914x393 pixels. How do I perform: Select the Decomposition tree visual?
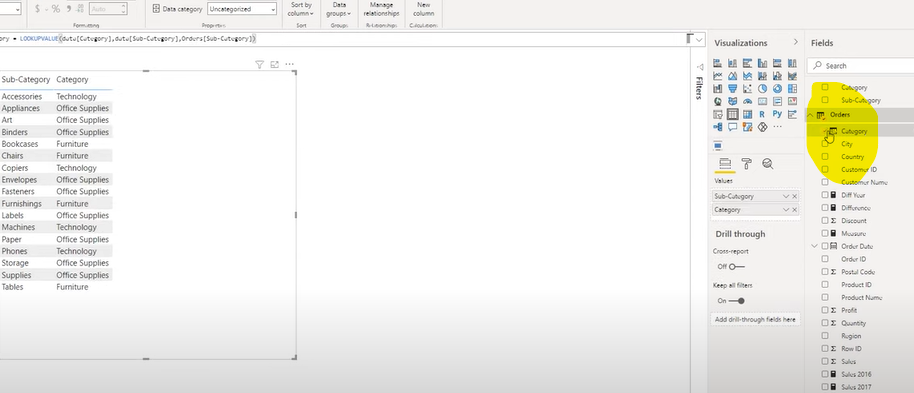[x=718, y=127]
